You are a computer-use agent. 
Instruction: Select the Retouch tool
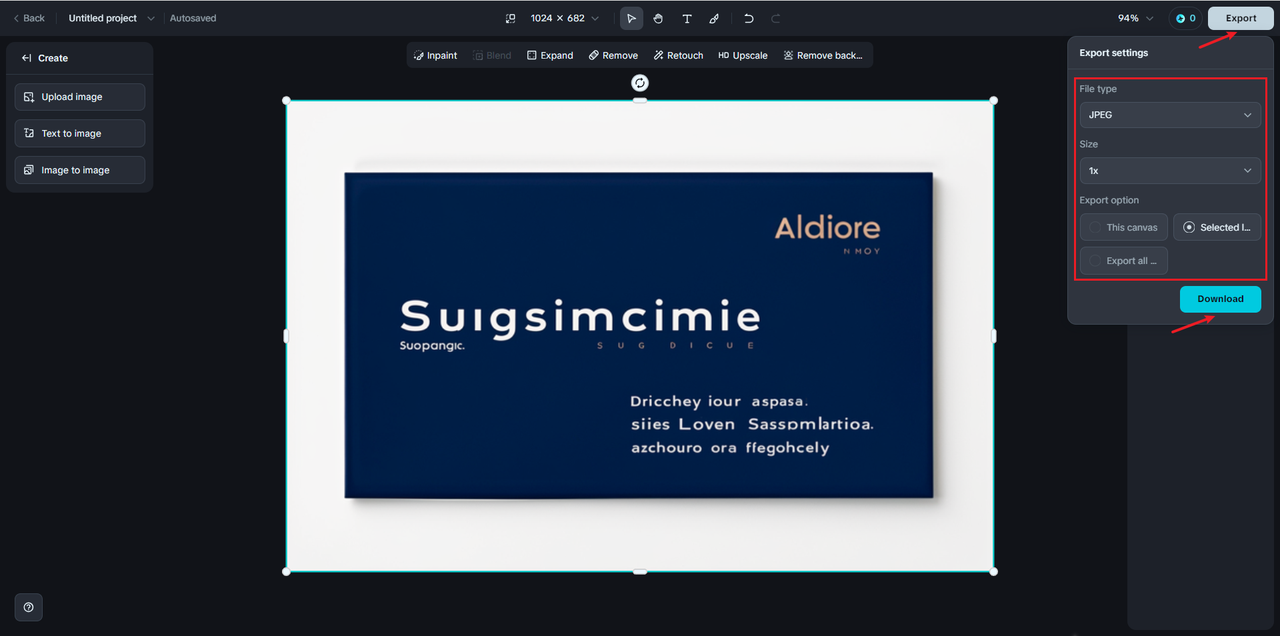click(x=678, y=55)
